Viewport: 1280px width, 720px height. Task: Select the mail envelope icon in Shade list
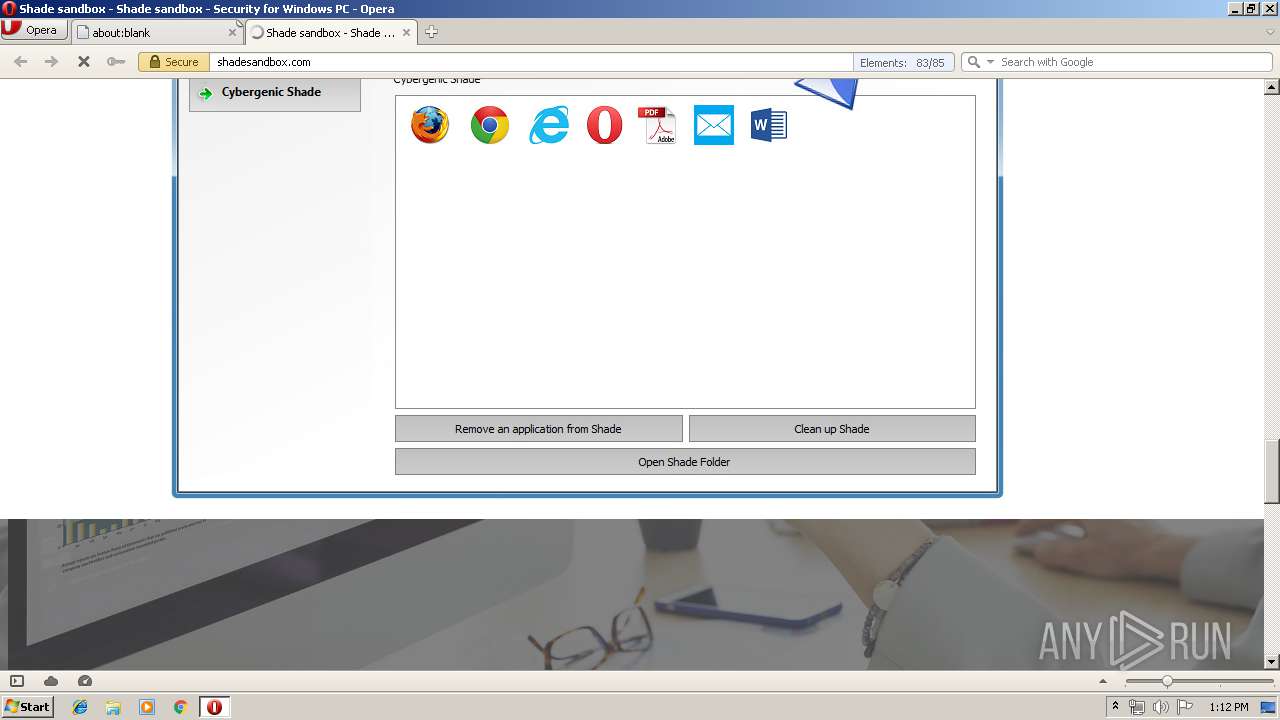714,125
